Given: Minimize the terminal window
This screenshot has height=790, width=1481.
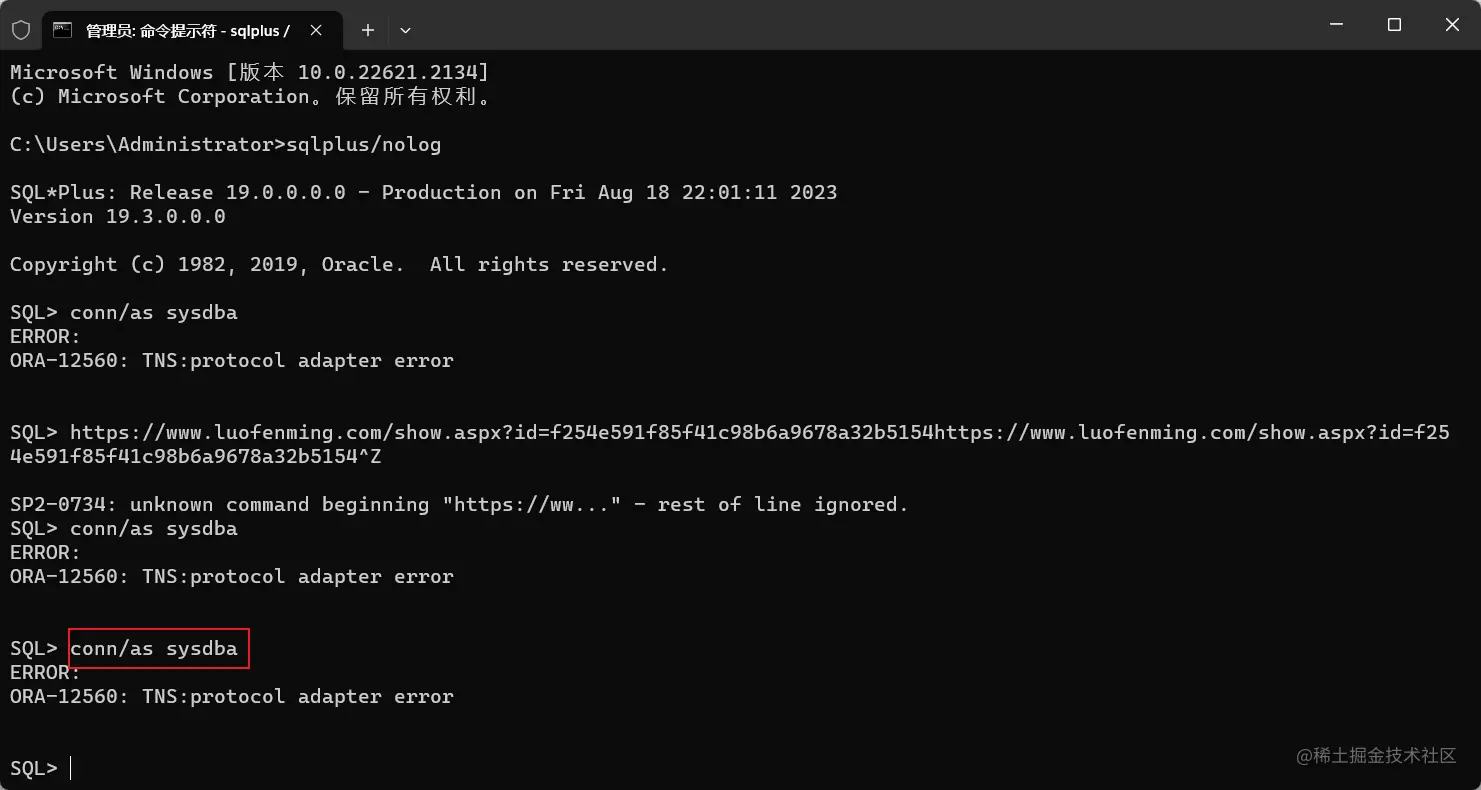Looking at the screenshot, I should (1335, 25).
